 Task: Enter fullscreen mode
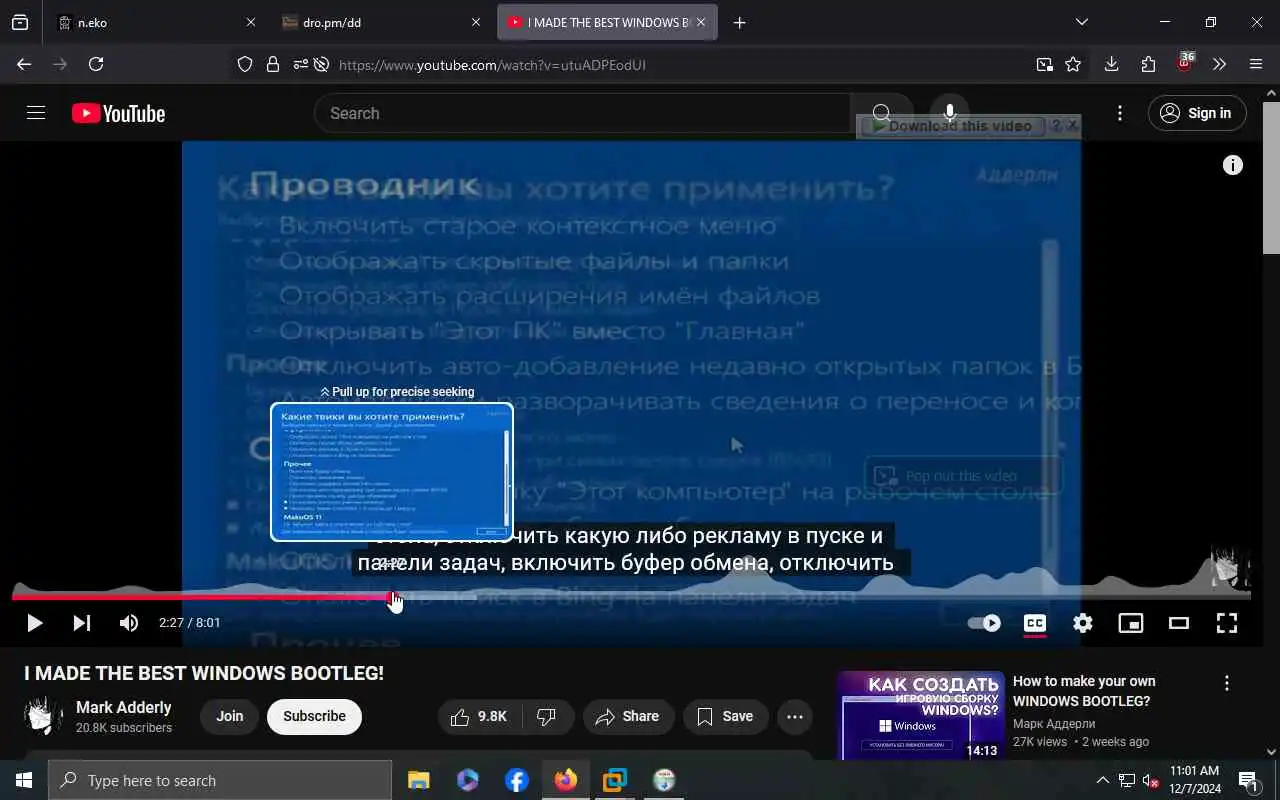click(x=1227, y=623)
